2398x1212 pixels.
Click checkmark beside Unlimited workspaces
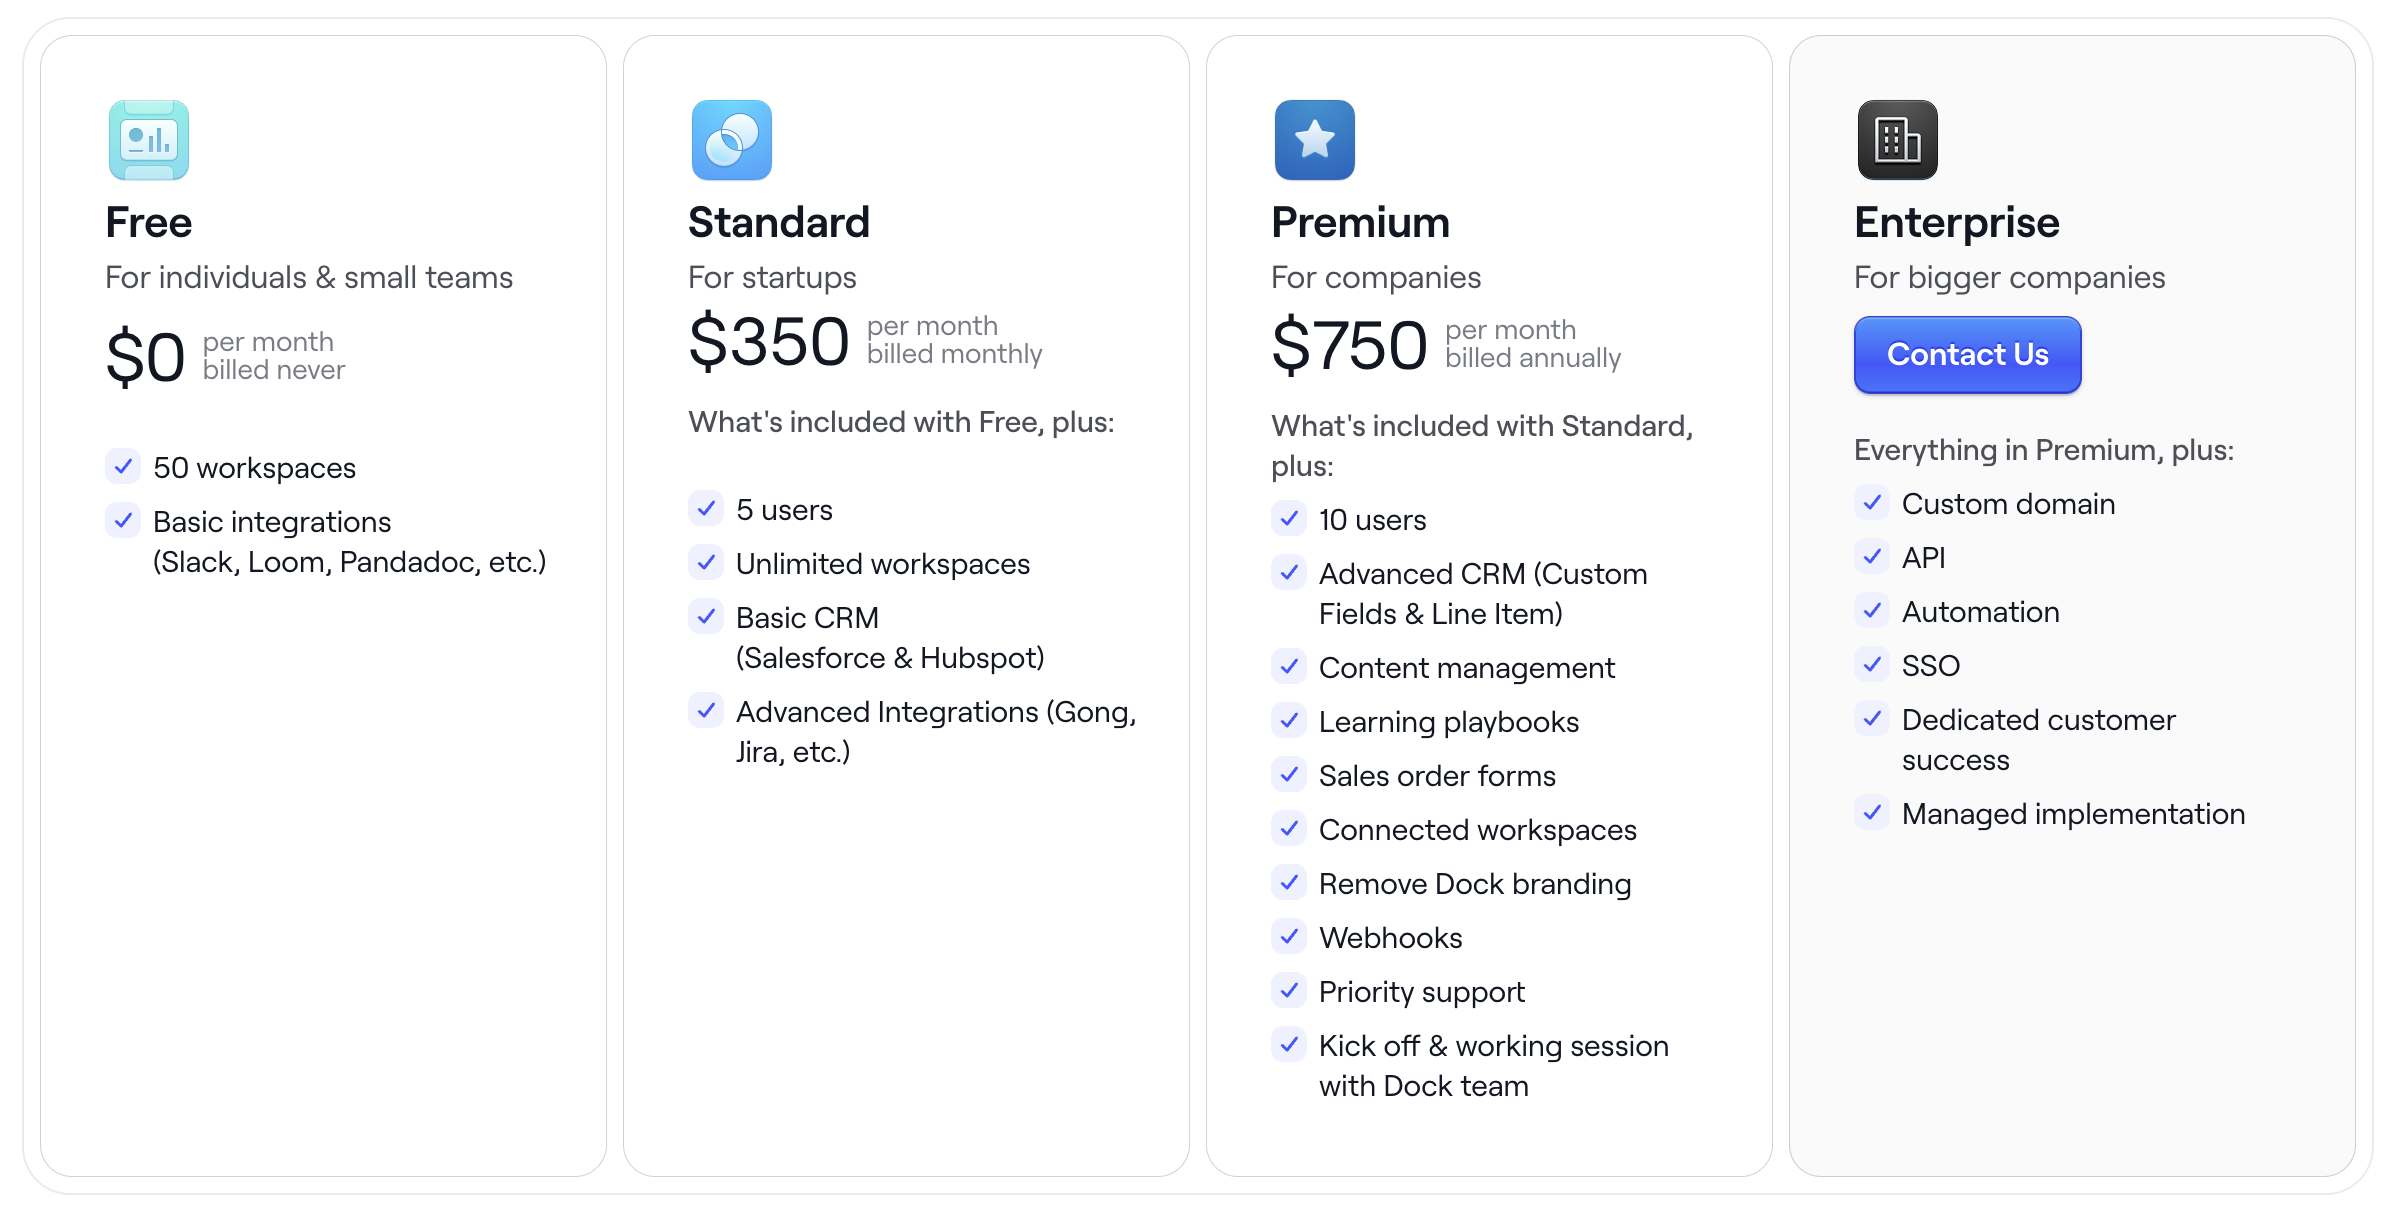click(706, 562)
